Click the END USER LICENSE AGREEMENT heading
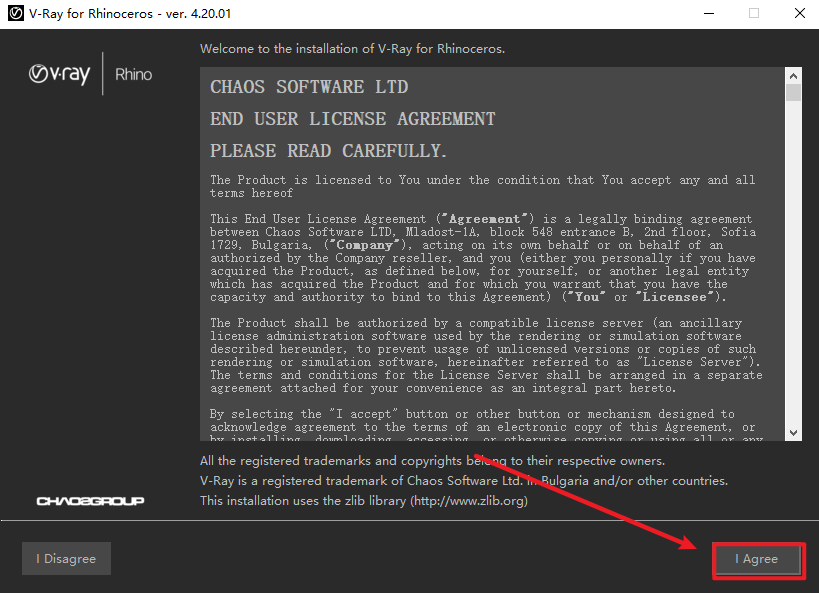Screen dimensions: 819x593 point(352,119)
